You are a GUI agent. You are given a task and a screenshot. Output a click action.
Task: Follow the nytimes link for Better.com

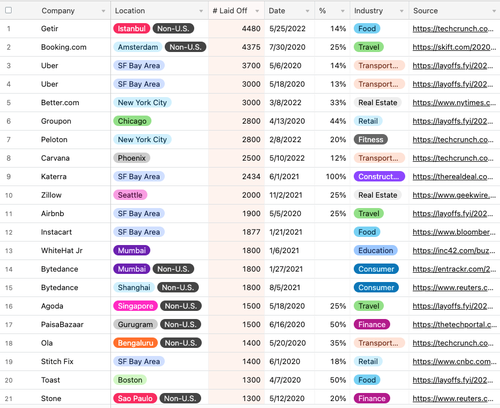(454, 103)
